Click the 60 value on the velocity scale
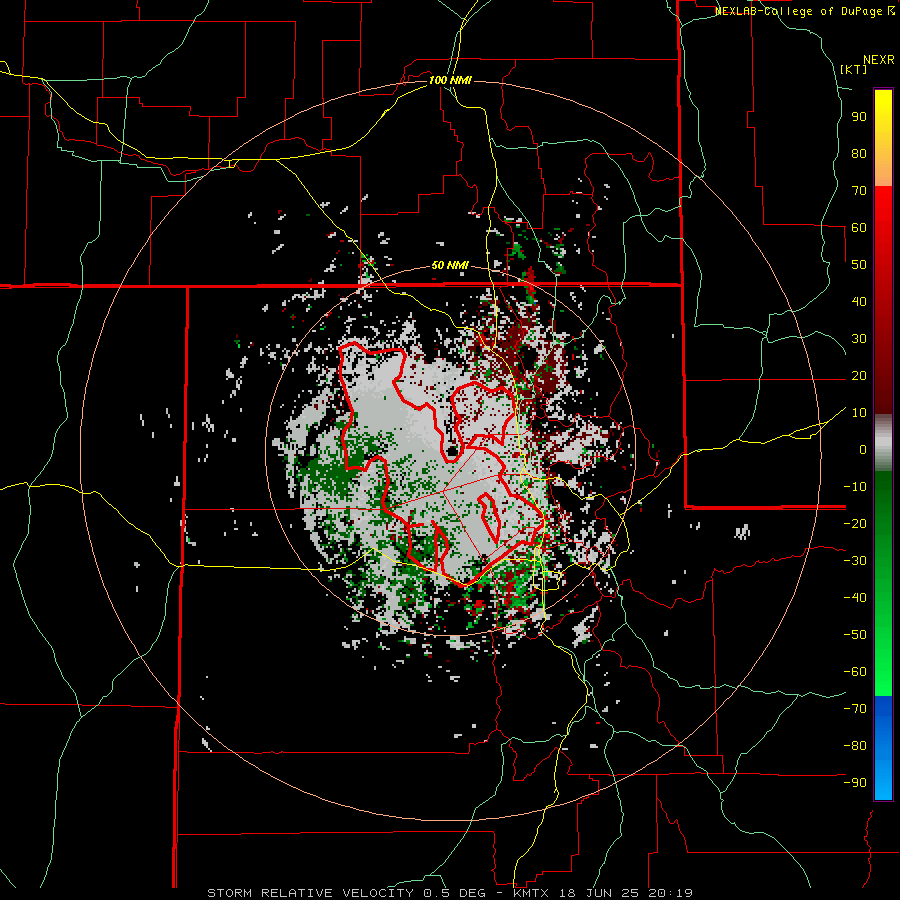 859,227
